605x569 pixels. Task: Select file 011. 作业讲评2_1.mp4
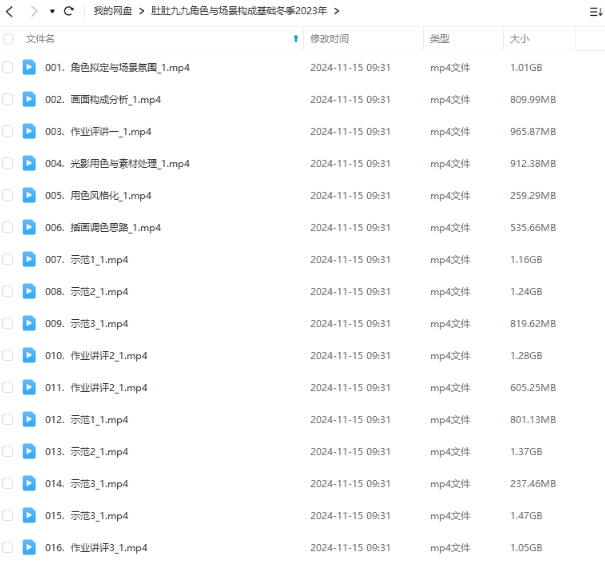coord(96,388)
